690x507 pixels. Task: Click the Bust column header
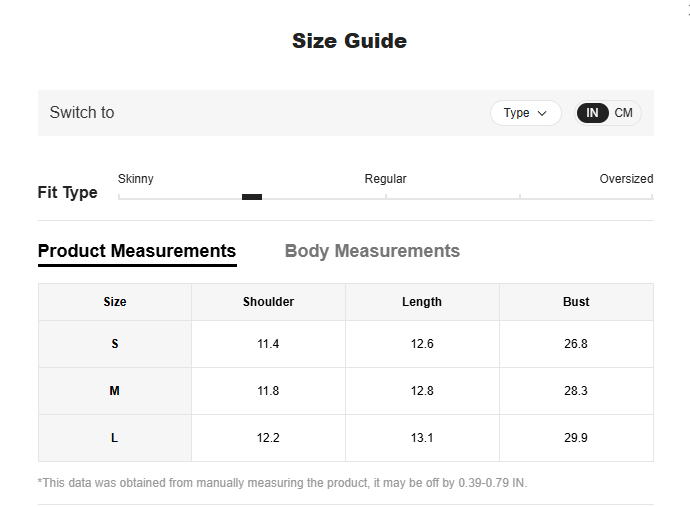coord(576,302)
